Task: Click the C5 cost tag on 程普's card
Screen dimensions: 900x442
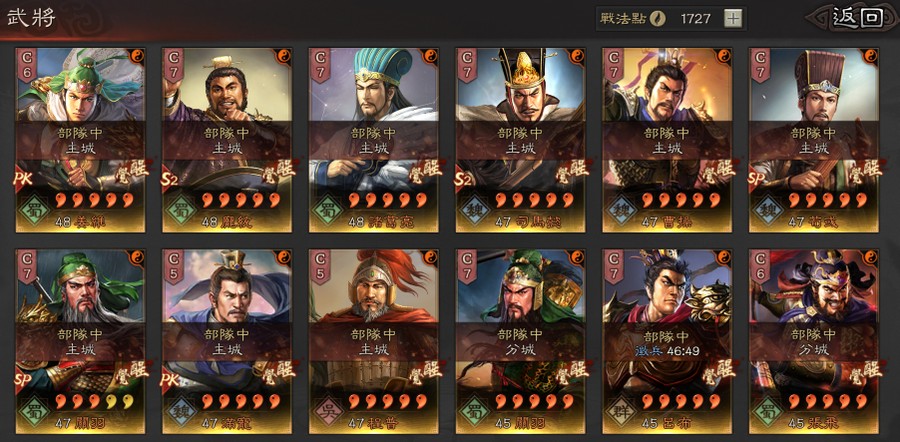Action: pyautogui.click(x=320, y=266)
